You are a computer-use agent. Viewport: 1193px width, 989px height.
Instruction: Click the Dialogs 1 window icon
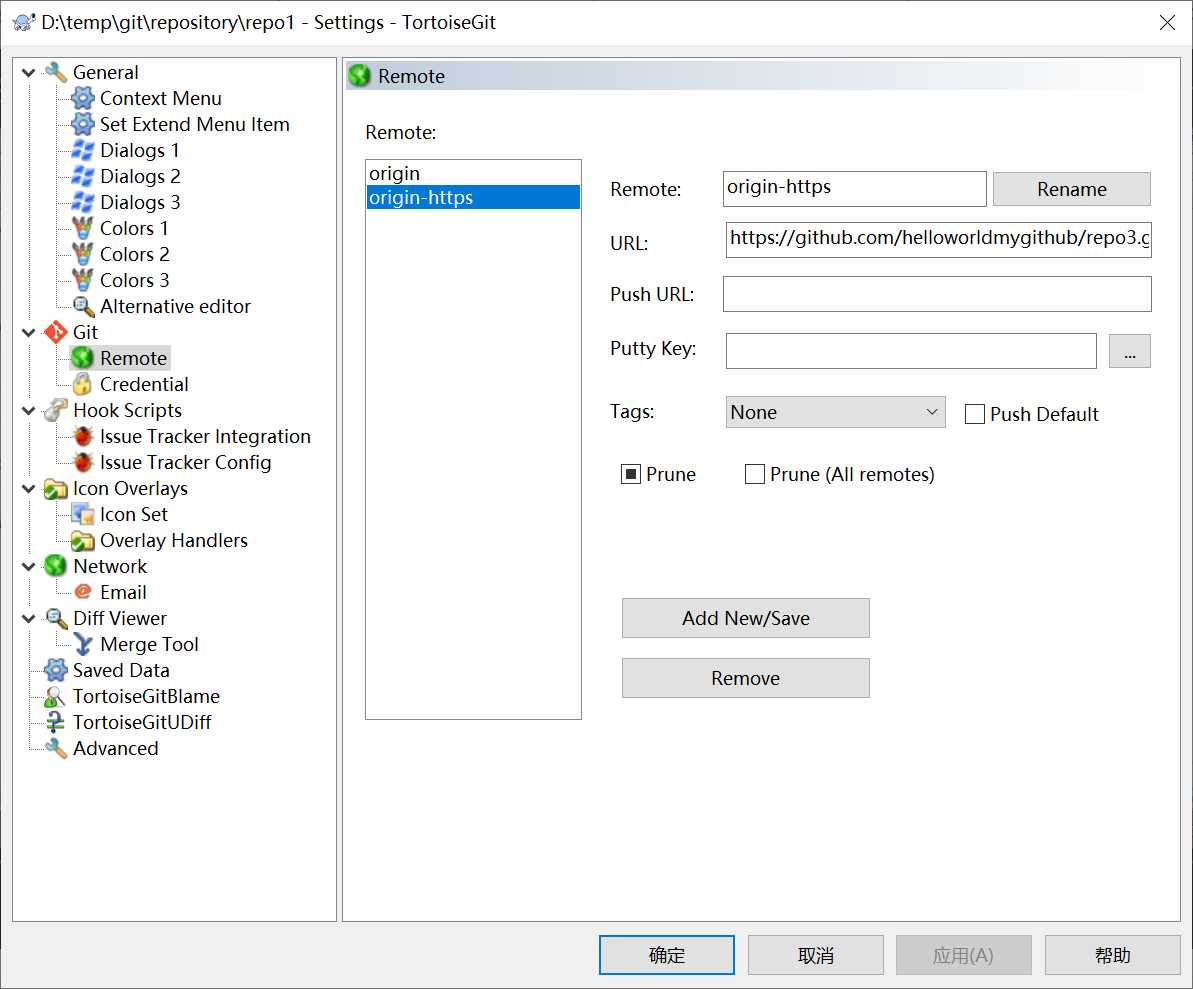point(82,151)
